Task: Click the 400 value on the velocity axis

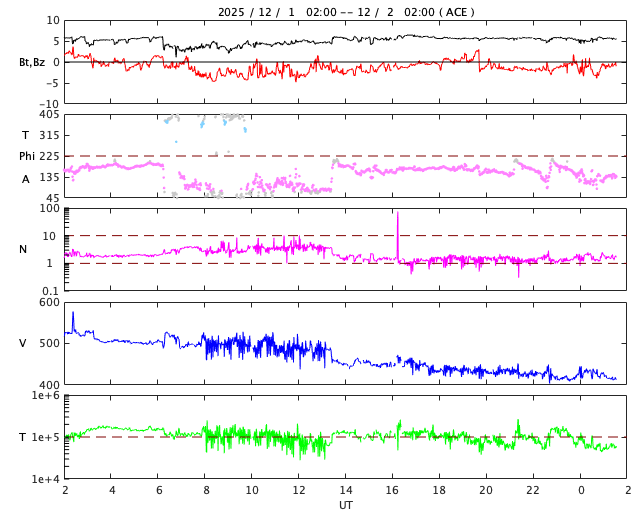Action: (x=49, y=385)
